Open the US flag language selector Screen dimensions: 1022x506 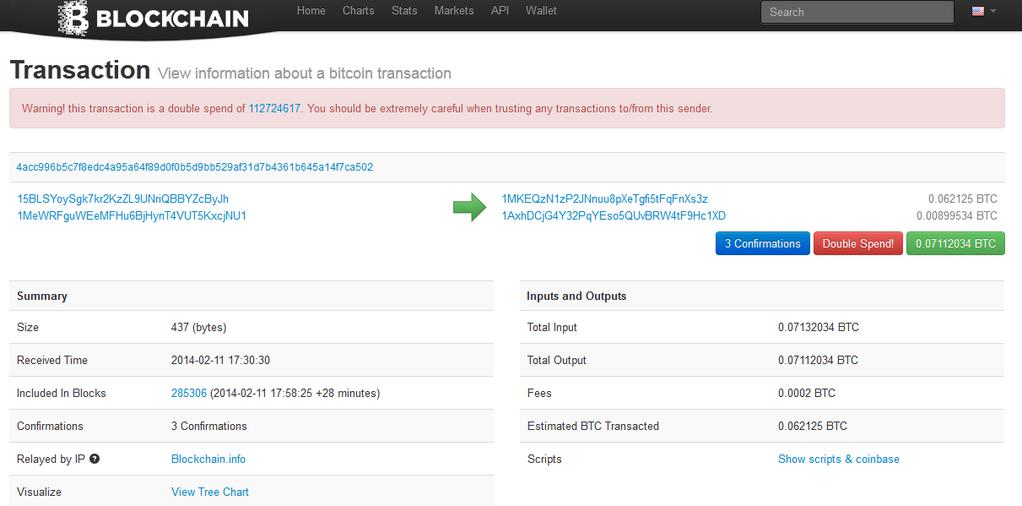tap(984, 11)
